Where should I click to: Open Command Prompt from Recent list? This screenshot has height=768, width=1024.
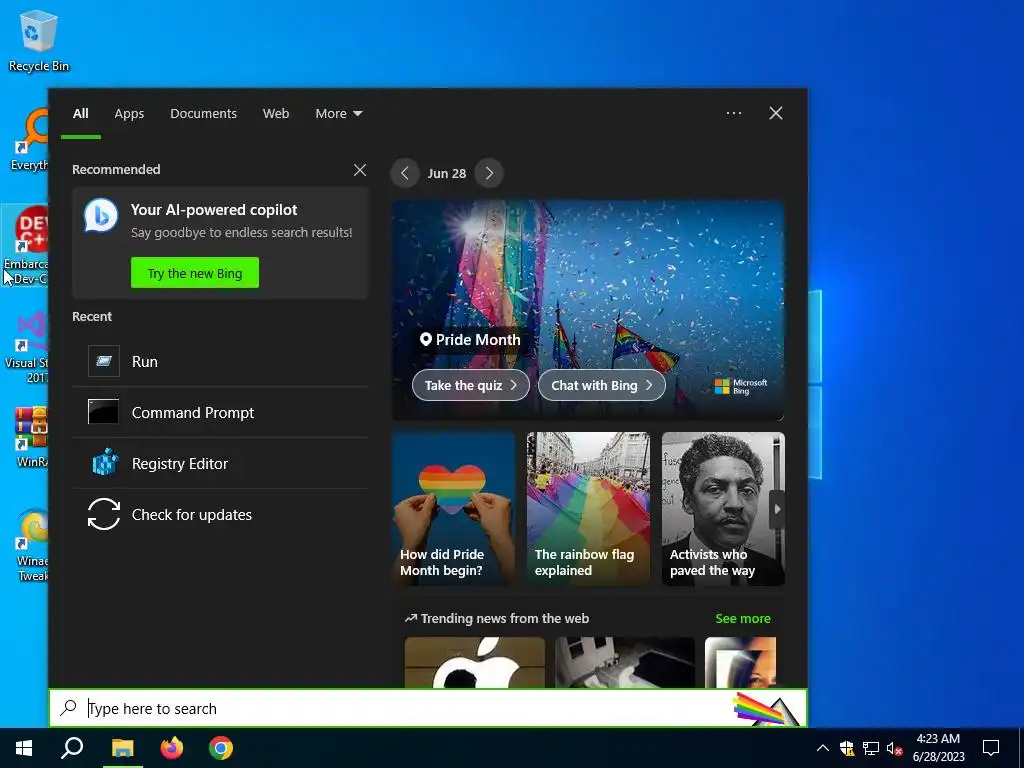[221, 412]
